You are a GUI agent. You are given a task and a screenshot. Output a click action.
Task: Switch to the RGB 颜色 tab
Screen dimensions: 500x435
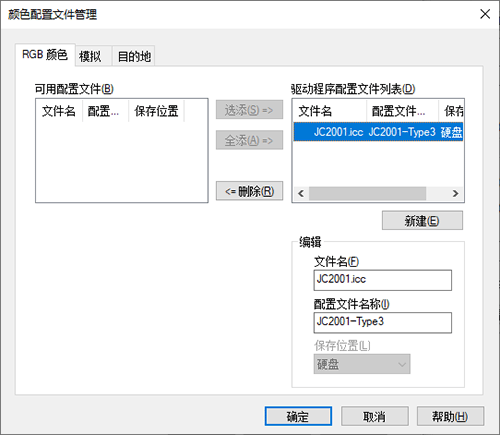45,55
